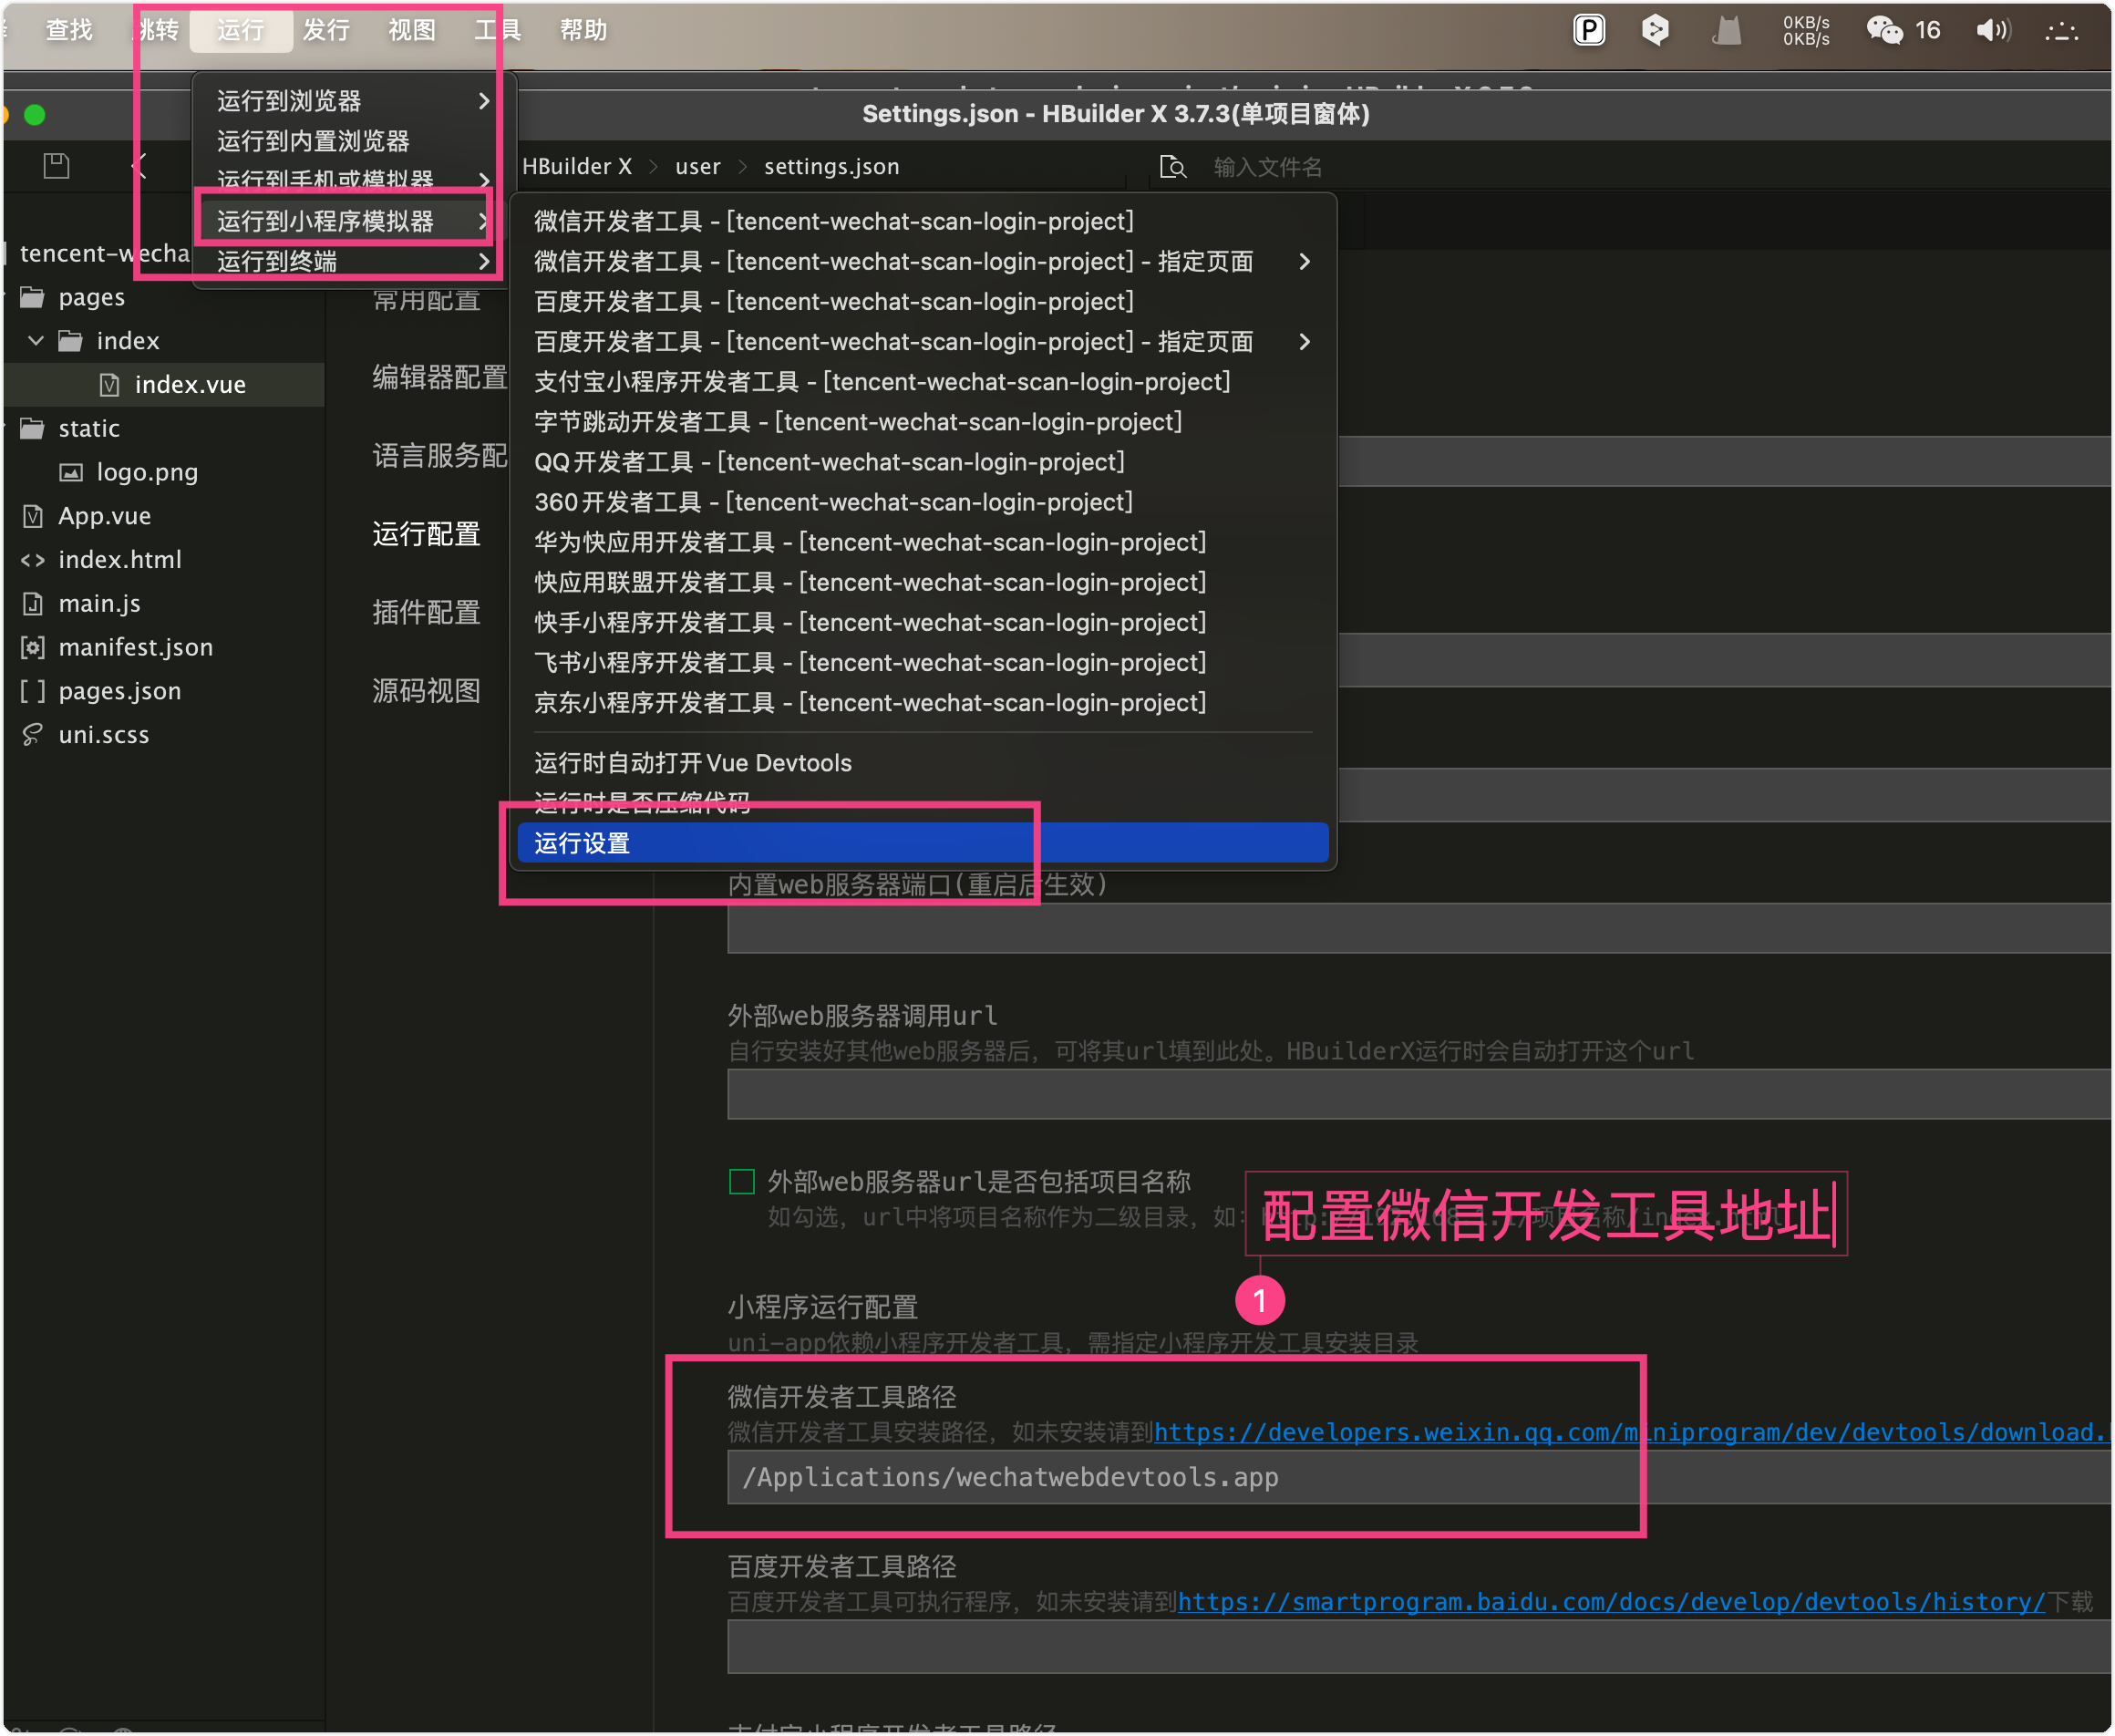Click the file search icon beside the filename input
2115x1736 pixels.
pyautogui.click(x=1172, y=167)
